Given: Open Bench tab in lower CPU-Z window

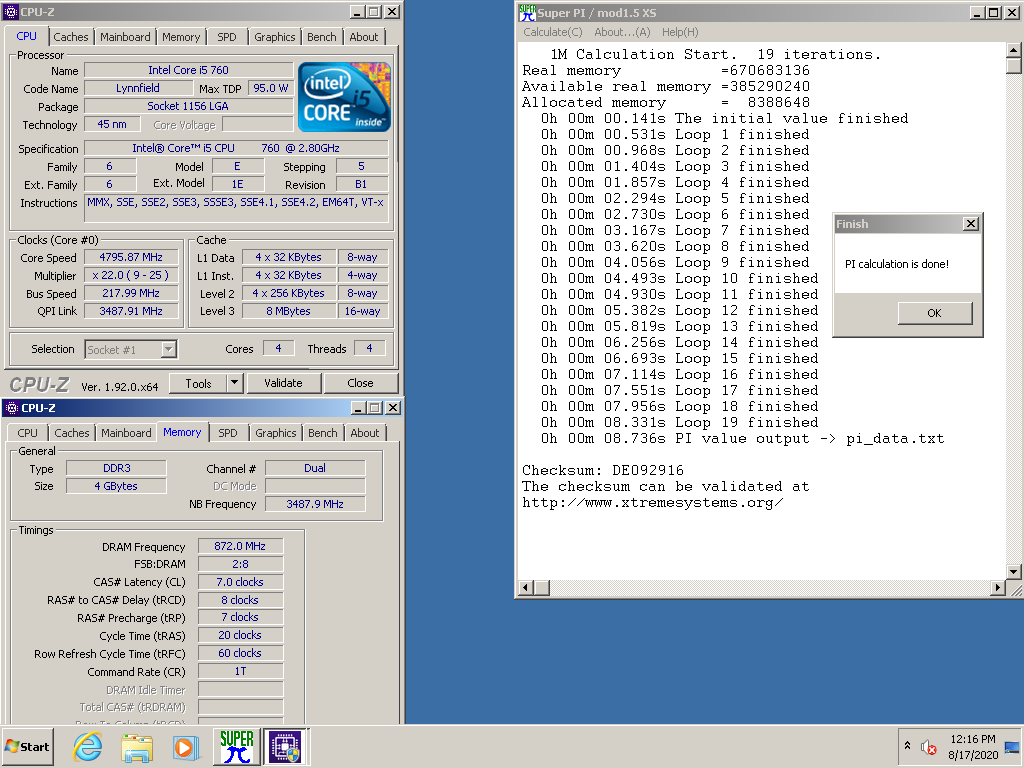Looking at the screenshot, I should click(323, 433).
